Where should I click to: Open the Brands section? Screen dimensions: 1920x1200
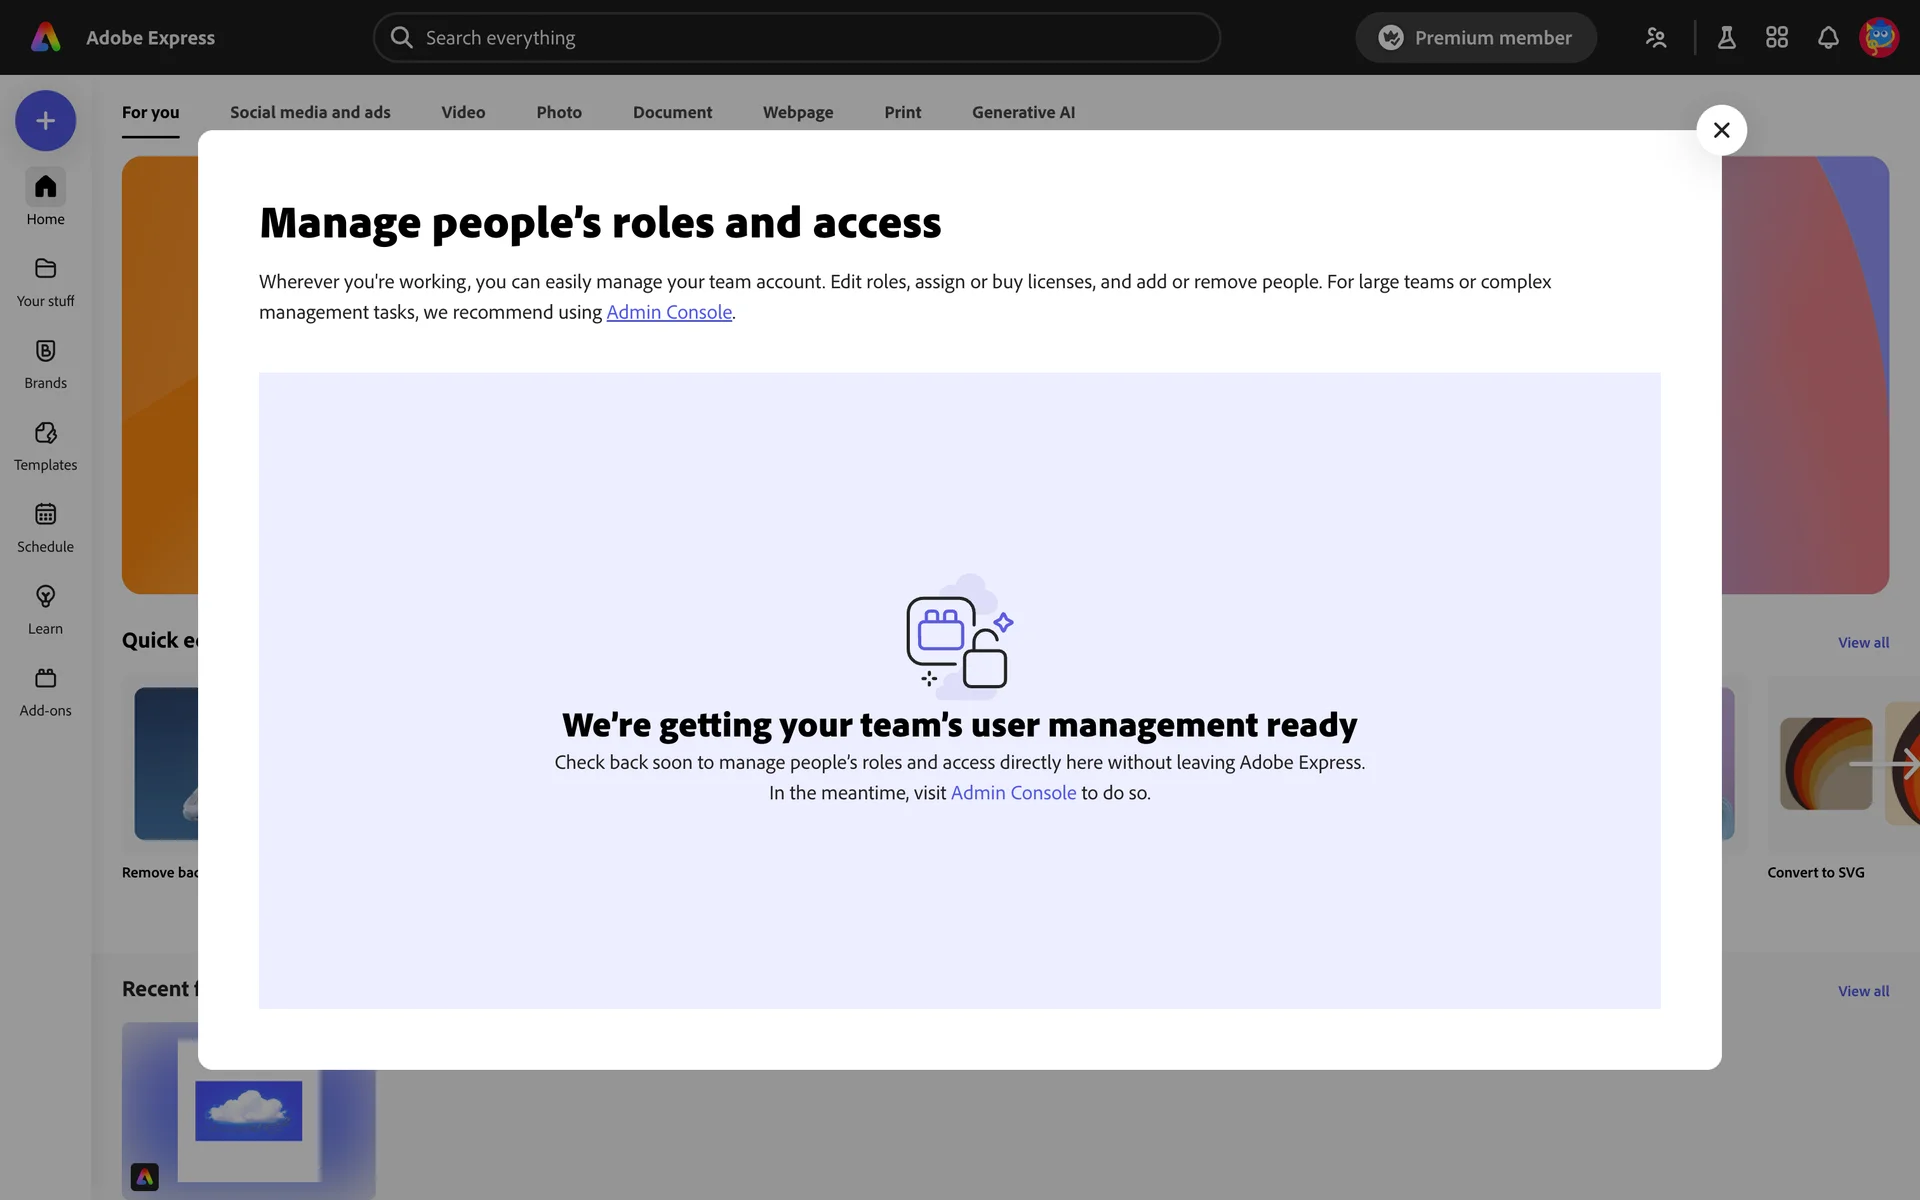click(x=45, y=363)
